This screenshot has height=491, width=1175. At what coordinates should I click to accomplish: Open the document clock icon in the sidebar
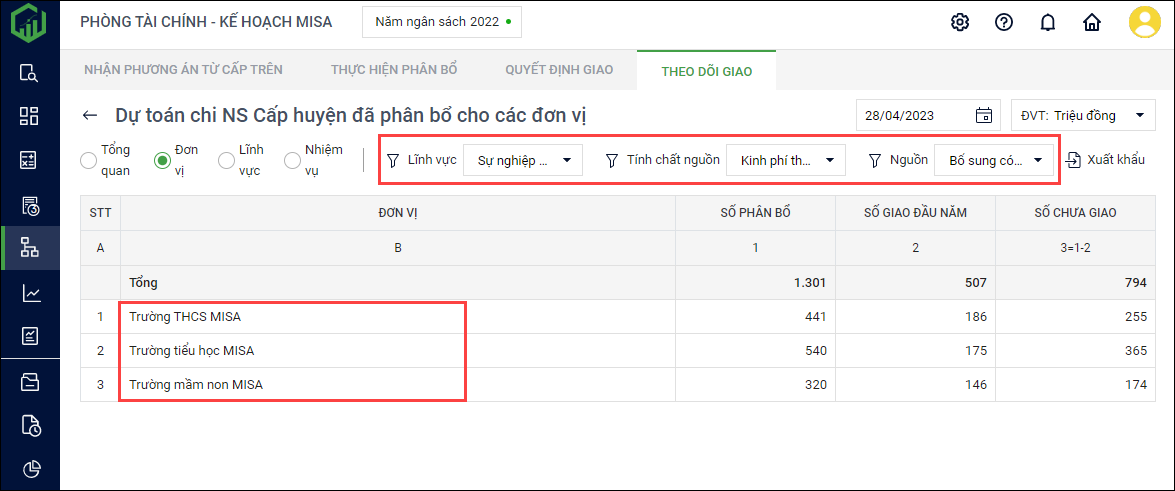[x=29, y=426]
